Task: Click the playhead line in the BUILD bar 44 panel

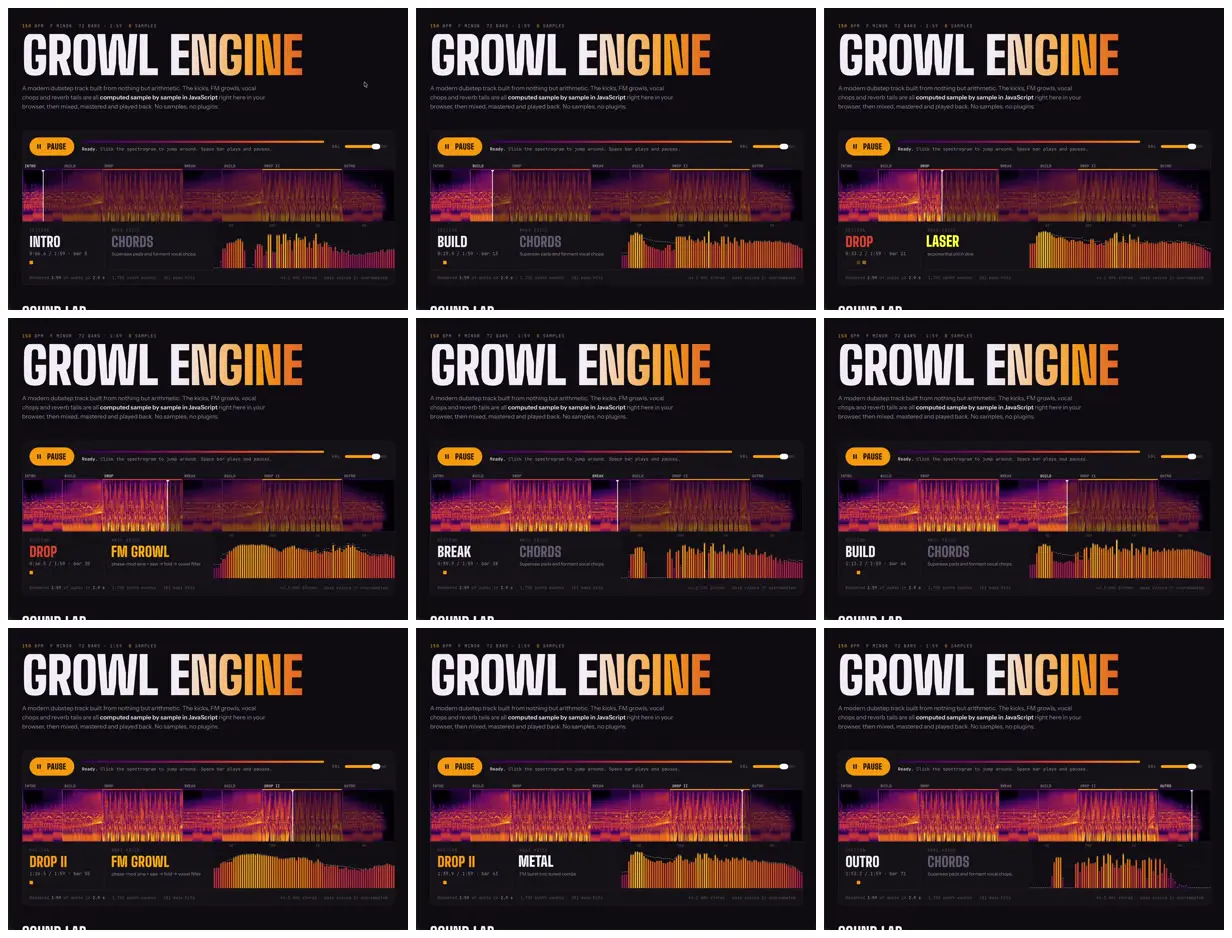Action: click(1067, 505)
